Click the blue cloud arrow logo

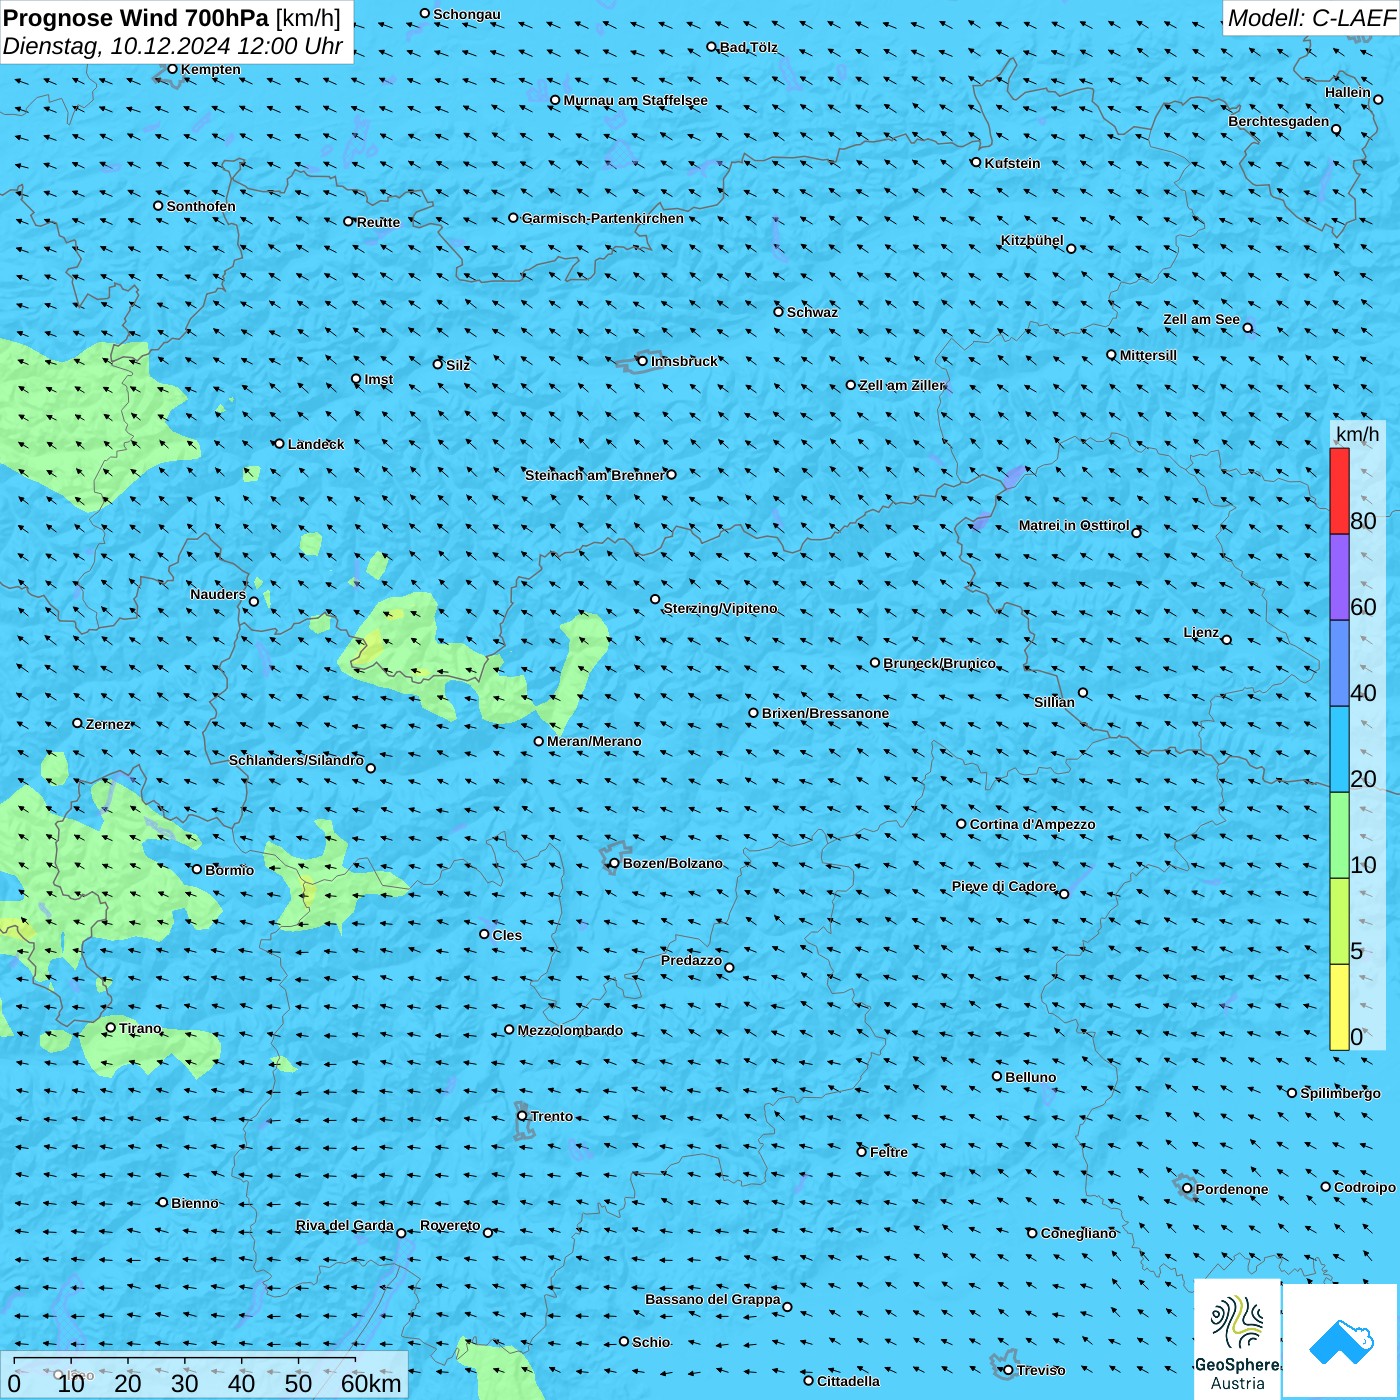1341,1341
